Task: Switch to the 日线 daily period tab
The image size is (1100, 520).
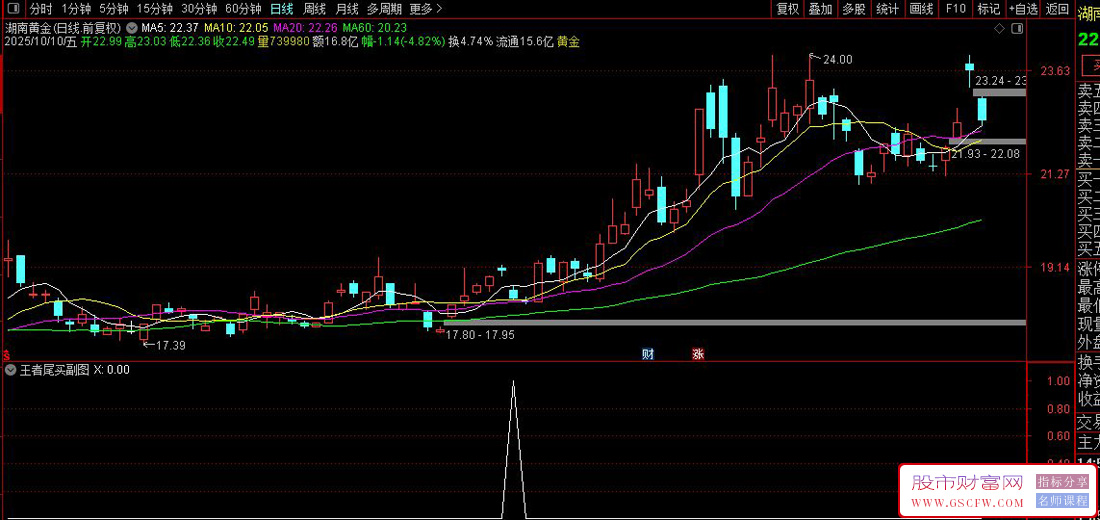Action: 282,9
